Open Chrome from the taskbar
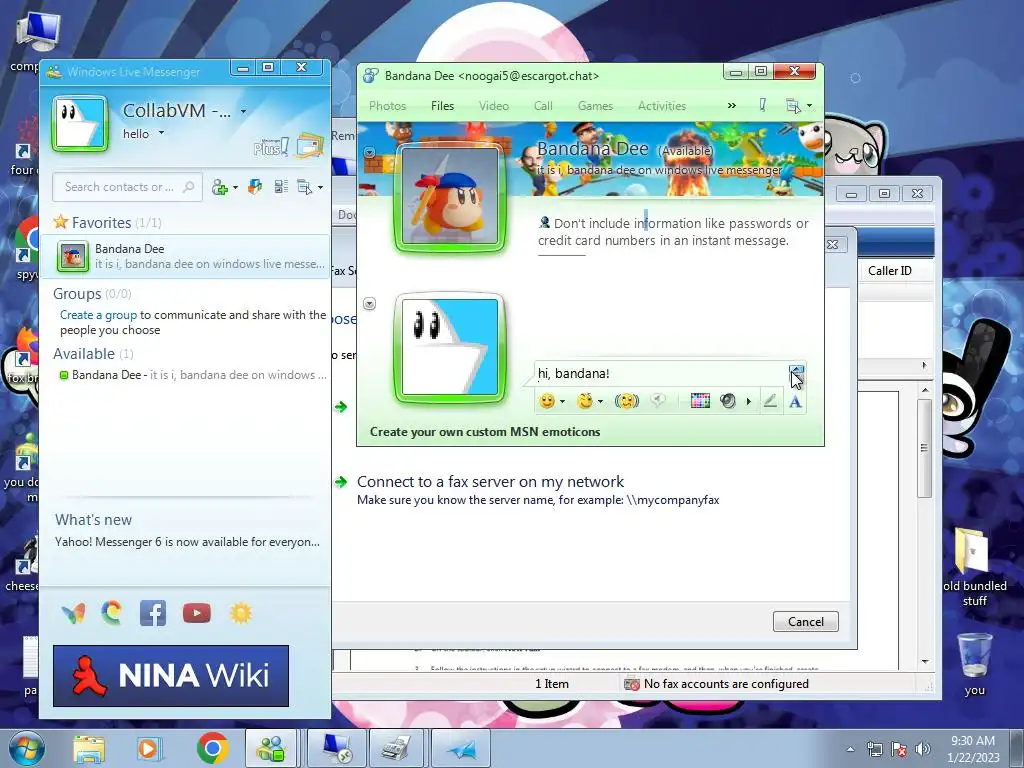The width and height of the screenshot is (1024, 768). tap(212, 748)
